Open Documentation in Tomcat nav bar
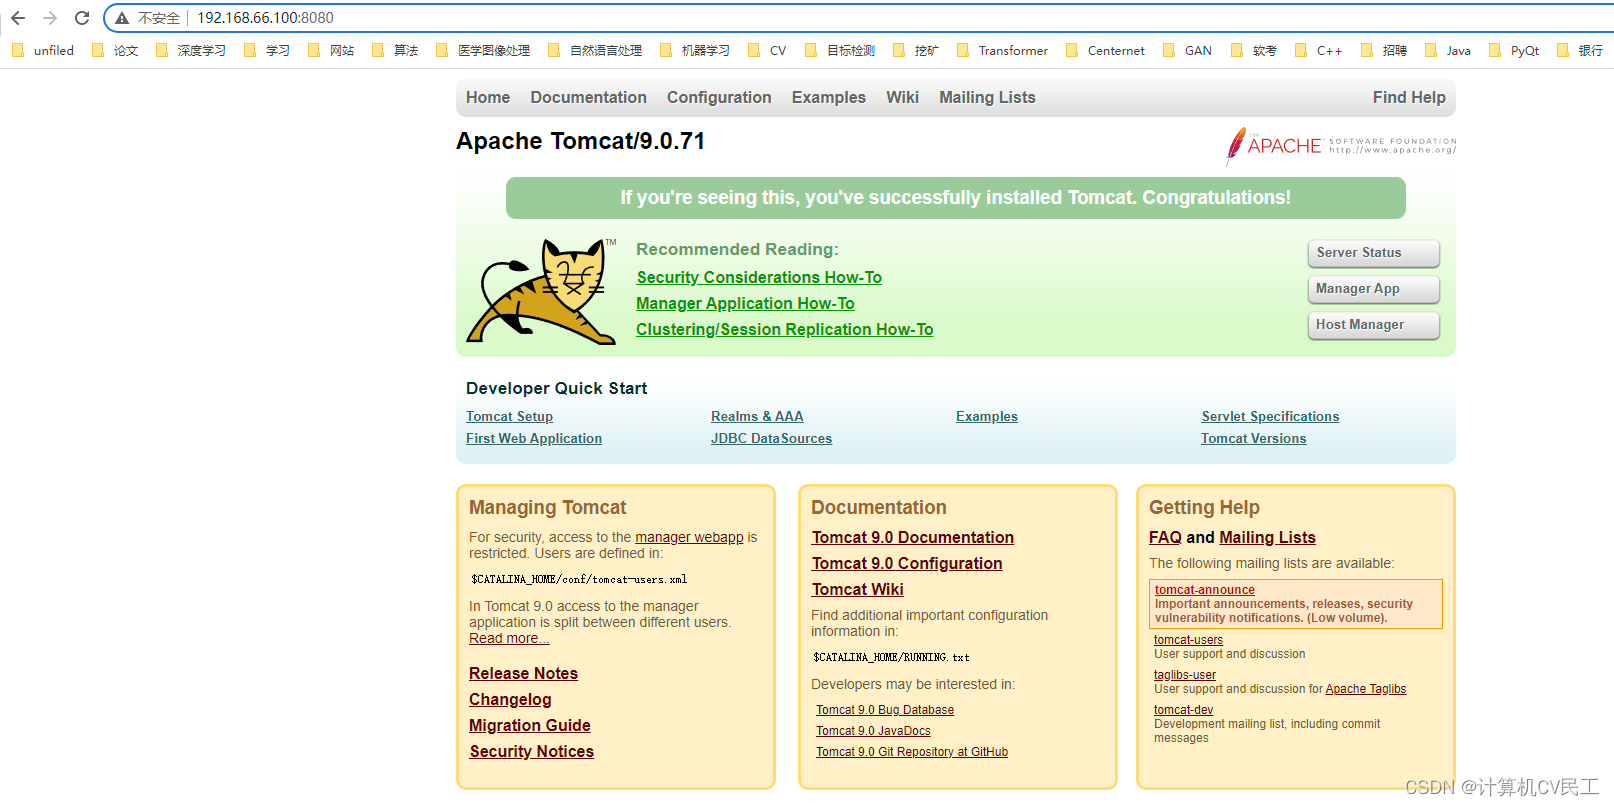Screen dimensions: 1614x806 pos(588,97)
